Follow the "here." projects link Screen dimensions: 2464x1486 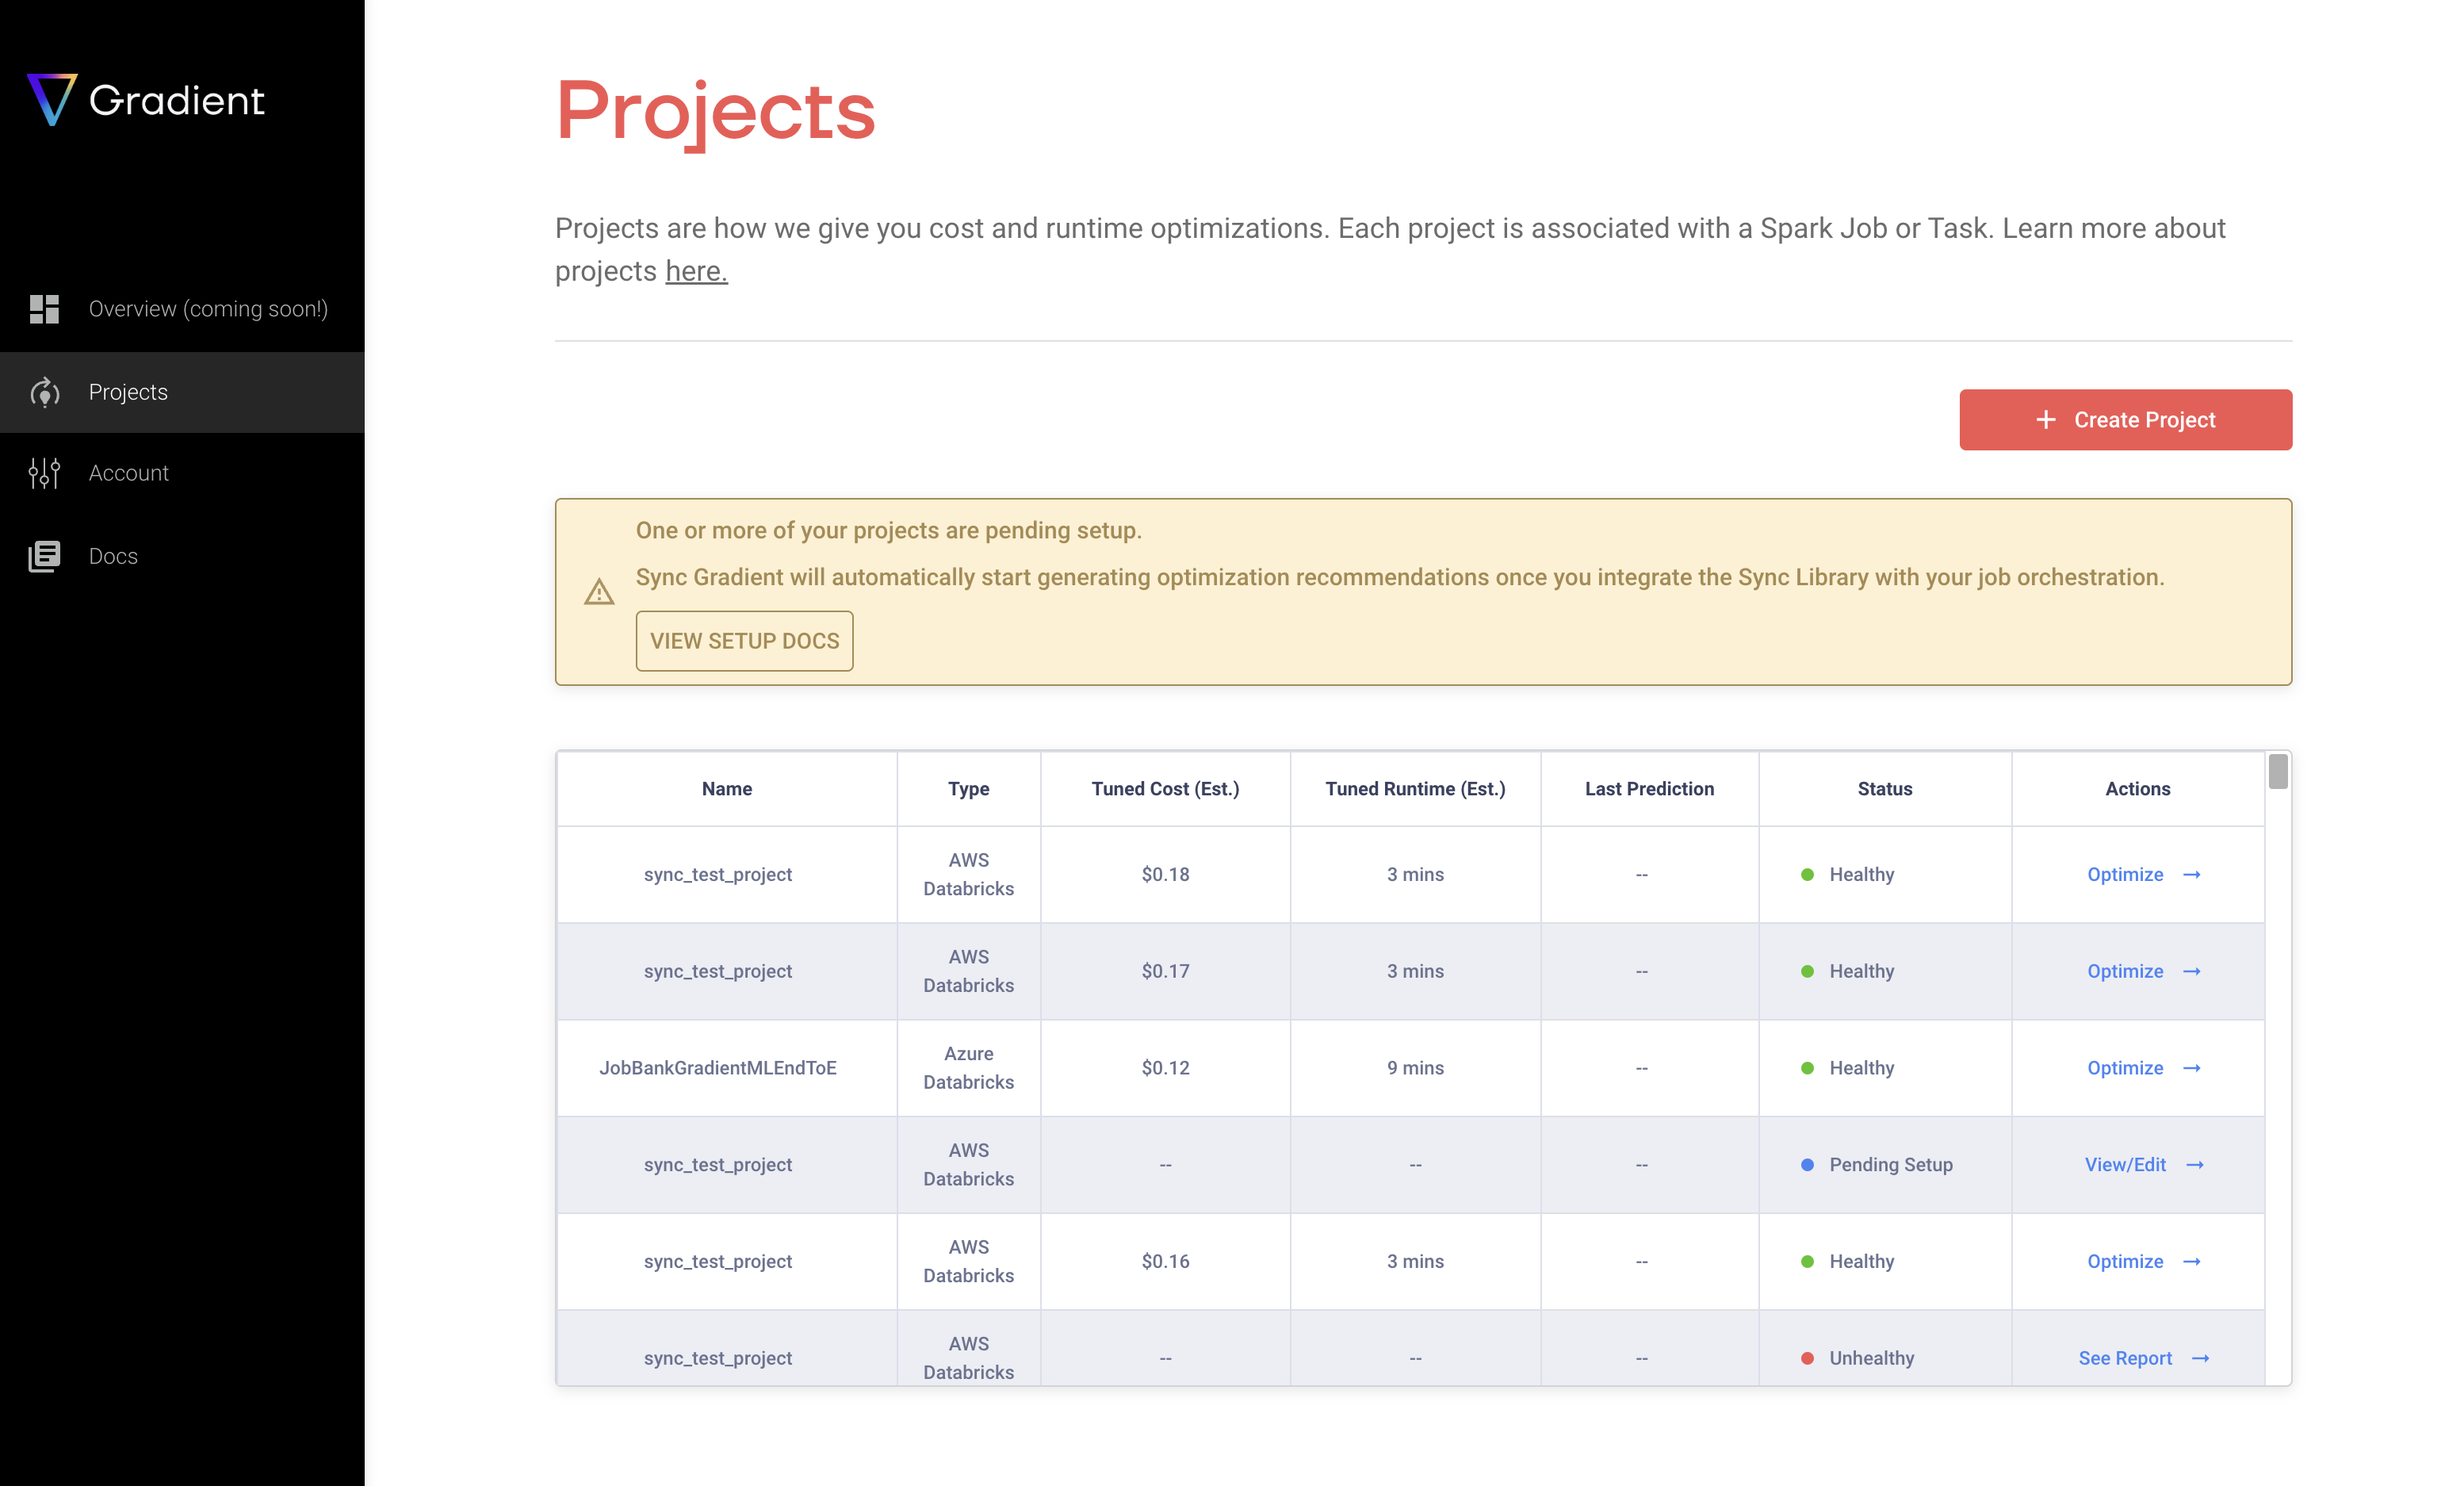[696, 271]
